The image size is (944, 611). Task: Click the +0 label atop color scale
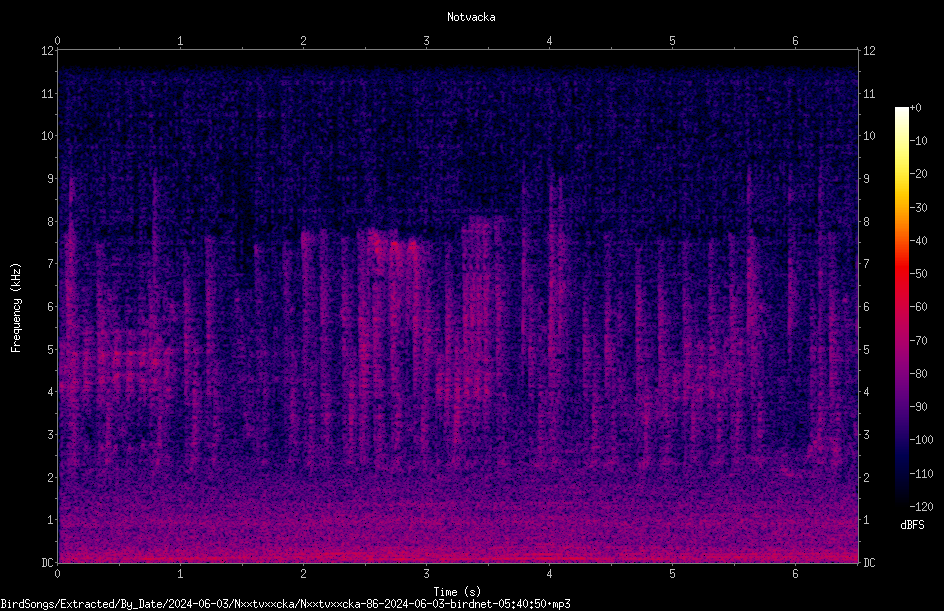tap(916, 108)
